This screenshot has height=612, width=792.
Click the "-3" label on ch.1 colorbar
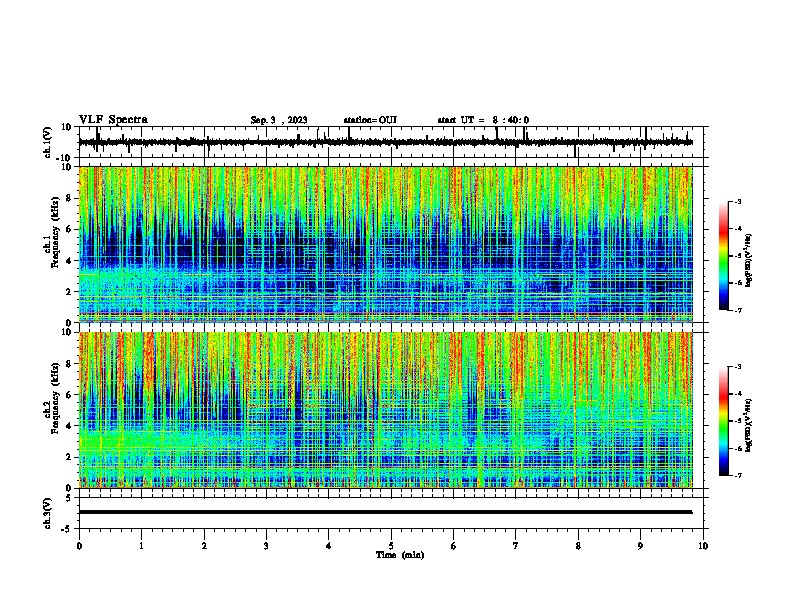click(x=737, y=201)
